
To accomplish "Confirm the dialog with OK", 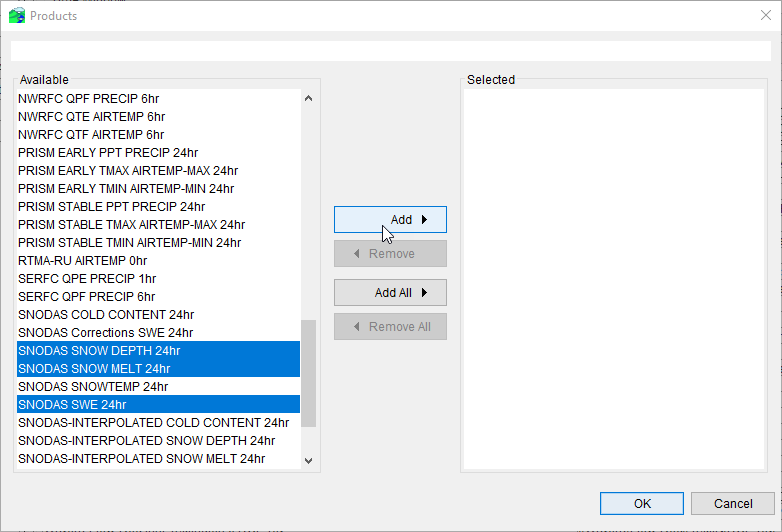I will [642, 504].
